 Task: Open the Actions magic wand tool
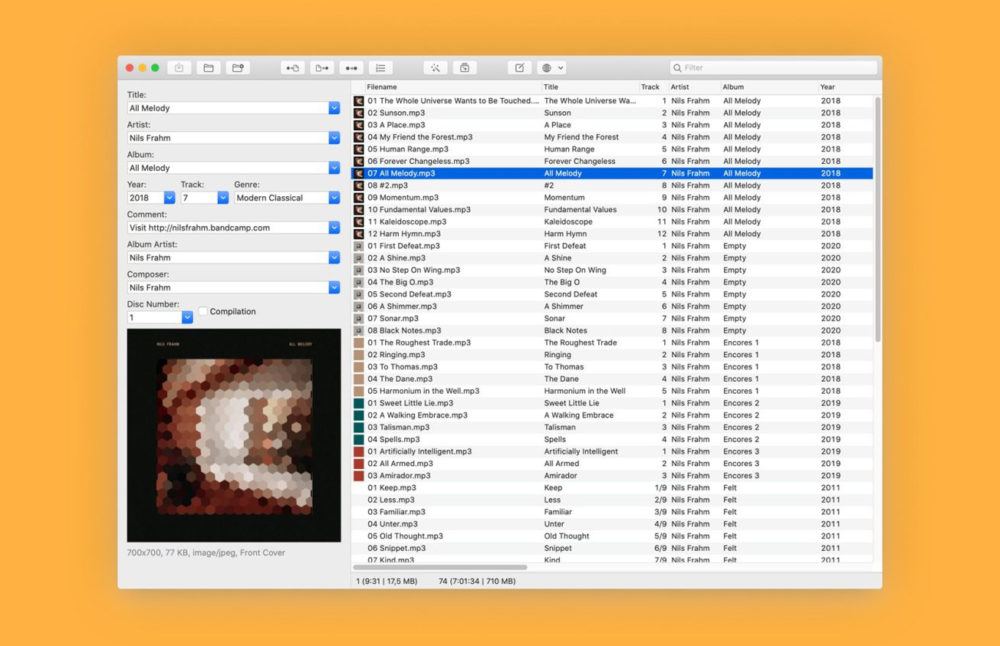point(436,68)
